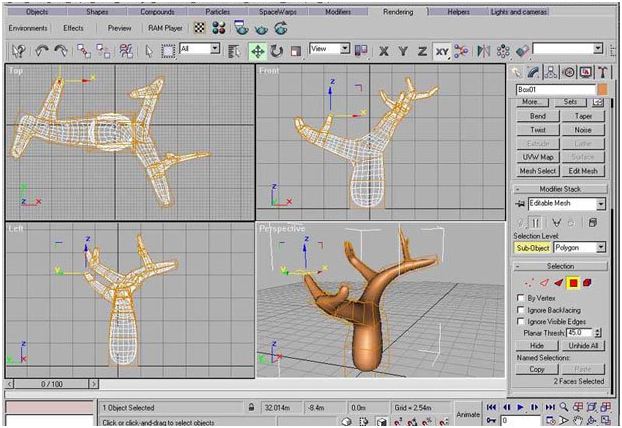Open the Select by Name list icon
Viewport: 622px width, 428px height.
pos(234,51)
